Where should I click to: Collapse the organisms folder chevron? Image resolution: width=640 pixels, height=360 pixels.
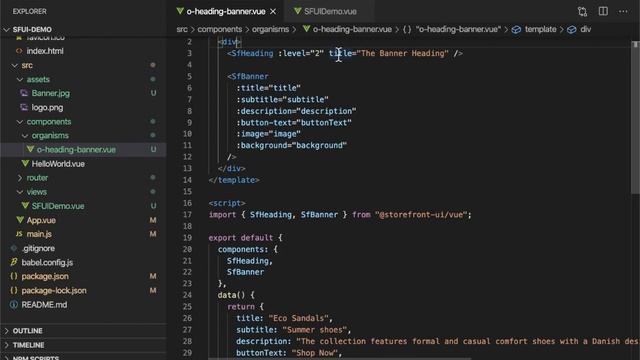click(x=25, y=136)
